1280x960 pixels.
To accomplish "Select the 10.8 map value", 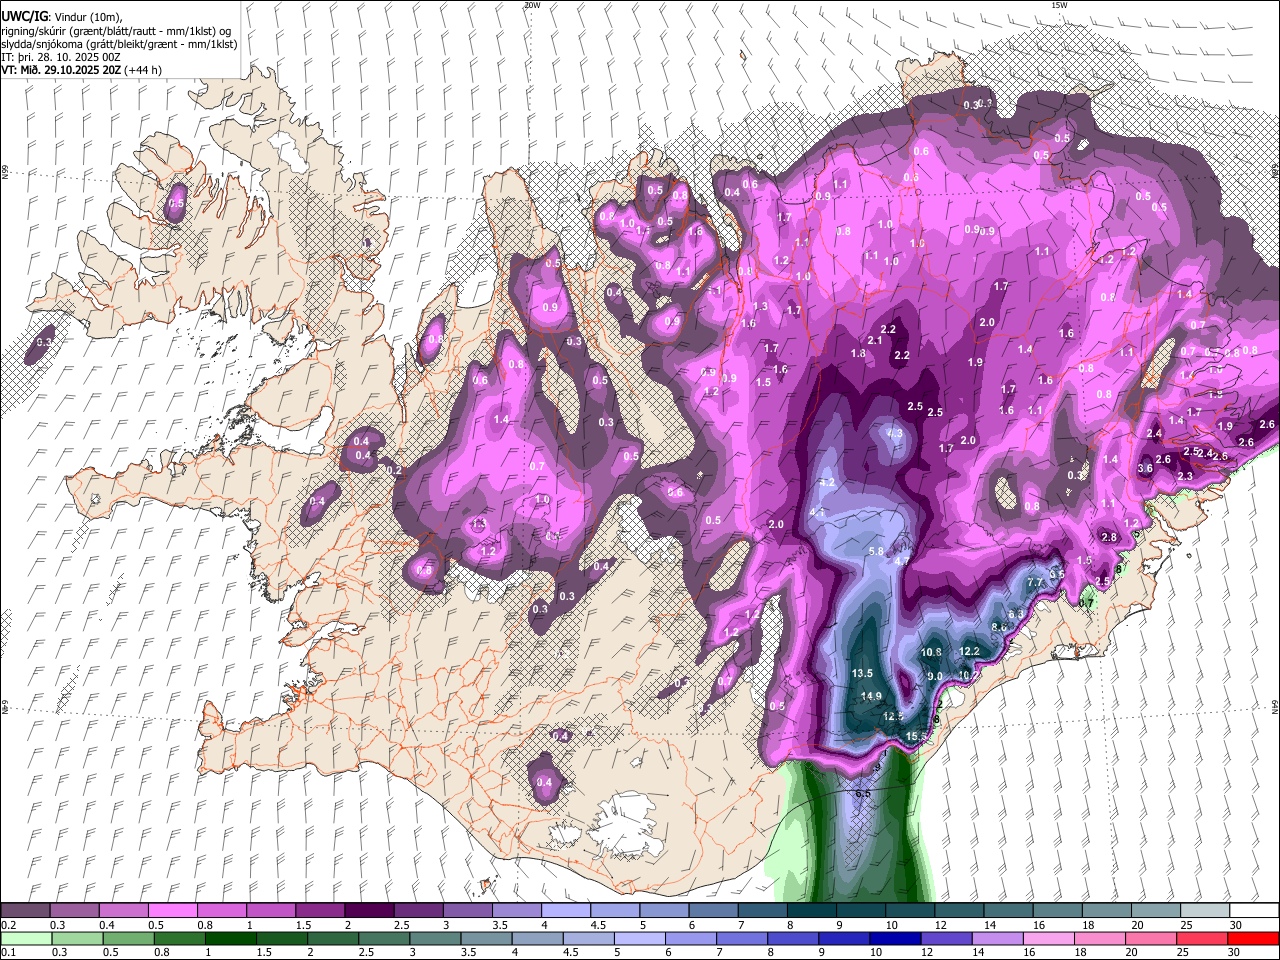I will tap(931, 652).
